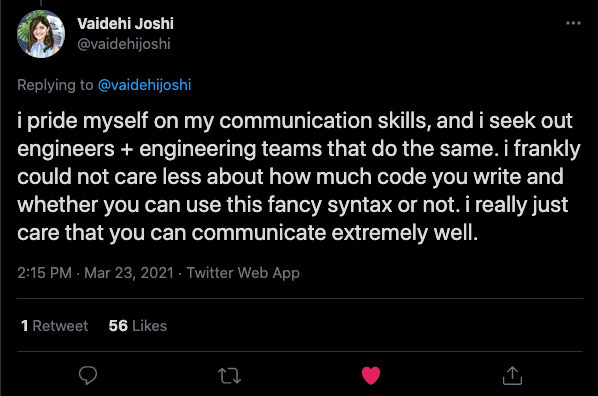Unlike the tweet via the red heart
The width and height of the screenshot is (598, 396).
click(371, 375)
